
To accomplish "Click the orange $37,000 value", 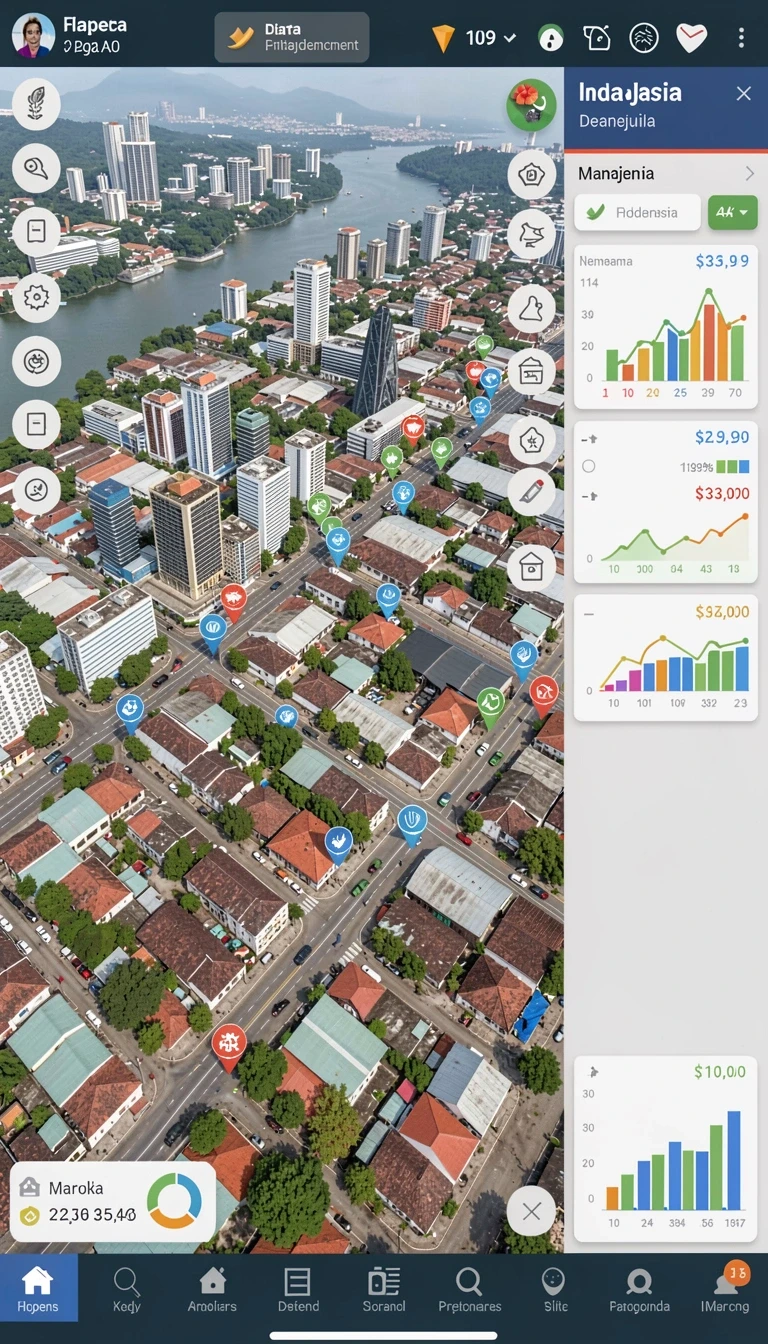I will 722,611.
